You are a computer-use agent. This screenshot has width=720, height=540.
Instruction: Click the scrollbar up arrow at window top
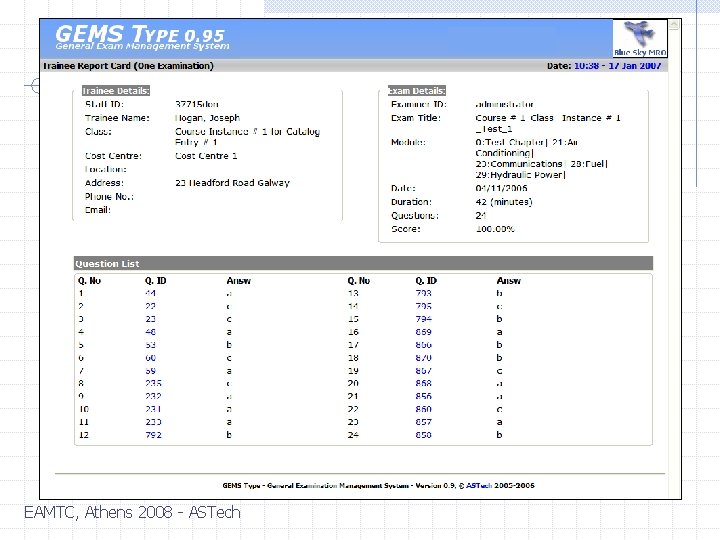[x=674, y=25]
